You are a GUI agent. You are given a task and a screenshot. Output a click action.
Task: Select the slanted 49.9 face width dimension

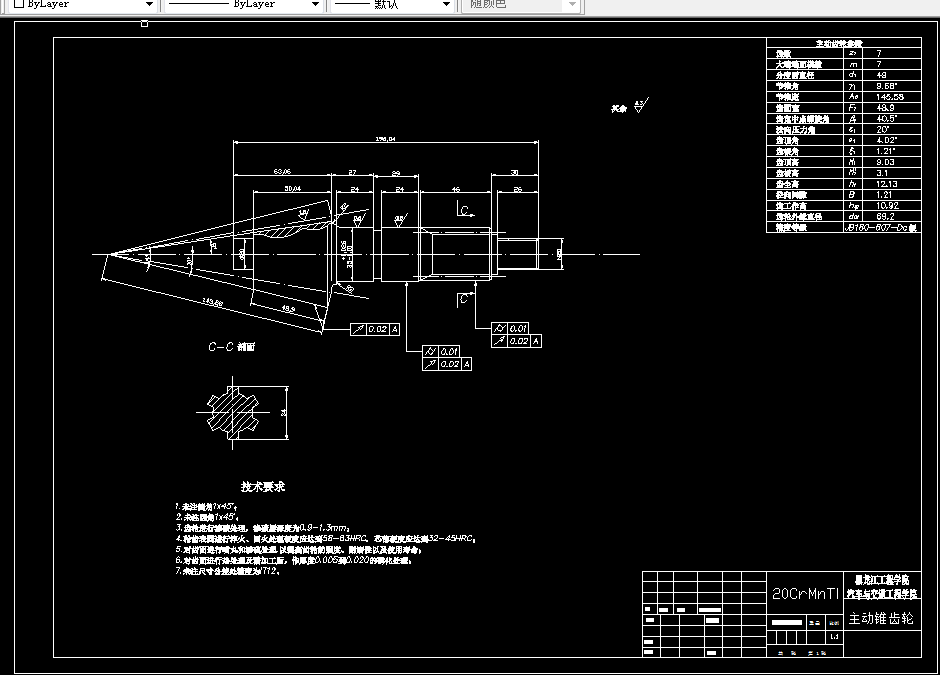(288, 309)
